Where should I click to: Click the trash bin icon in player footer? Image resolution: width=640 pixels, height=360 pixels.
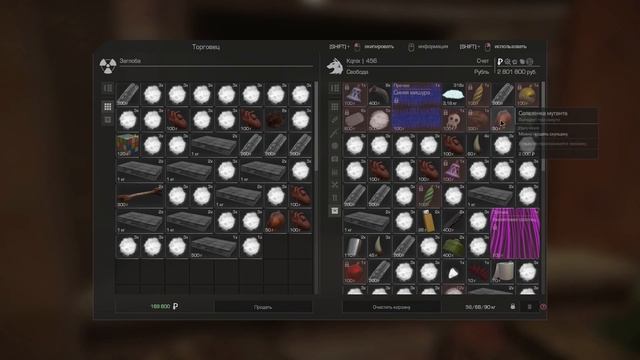click(529, 307)
